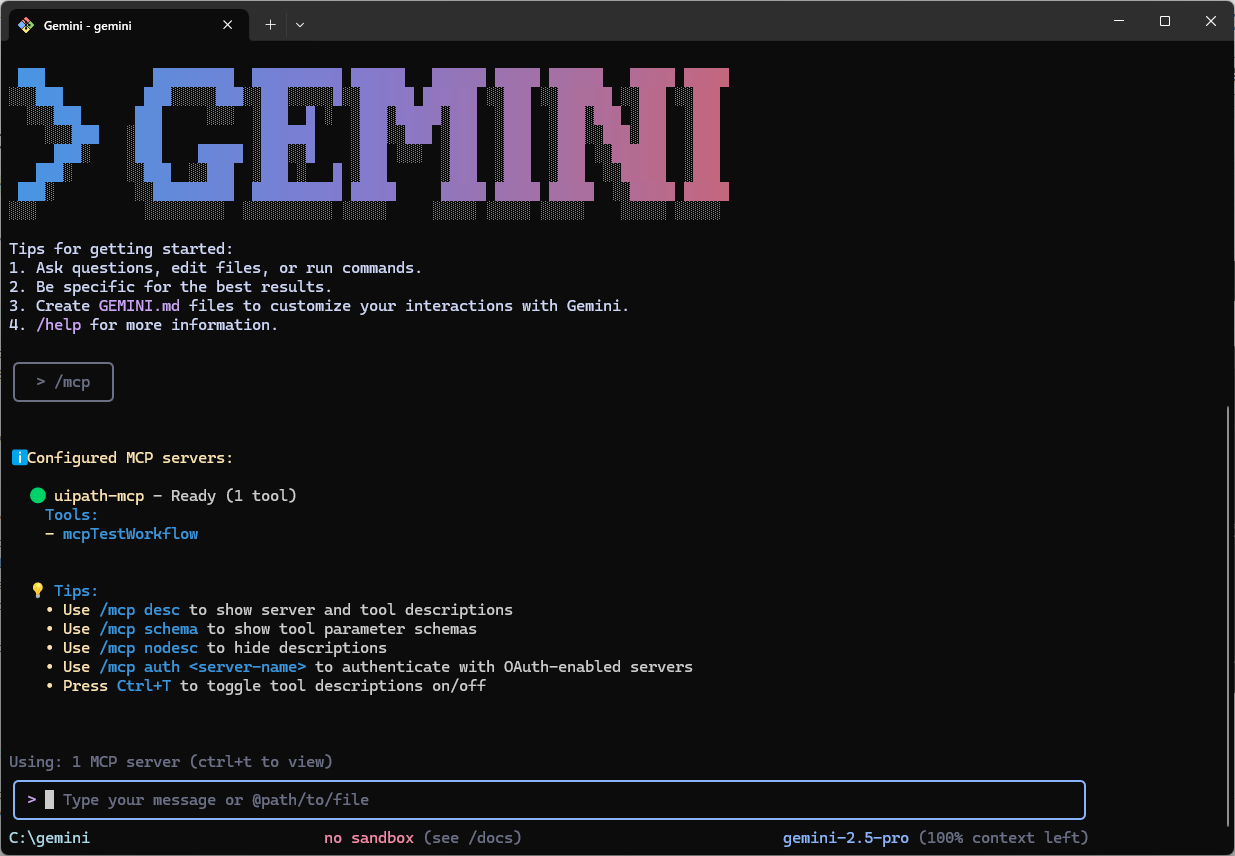Click the lightbulb Tips icon
Screen dimensions: 1235x856
tap(38, 591)
